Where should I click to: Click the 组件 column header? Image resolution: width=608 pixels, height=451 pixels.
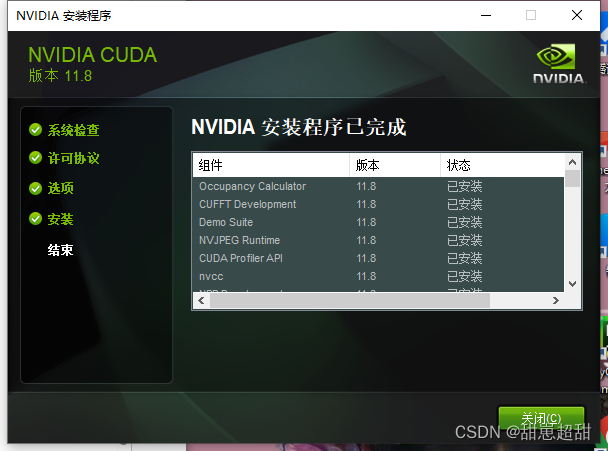point(271,166)
